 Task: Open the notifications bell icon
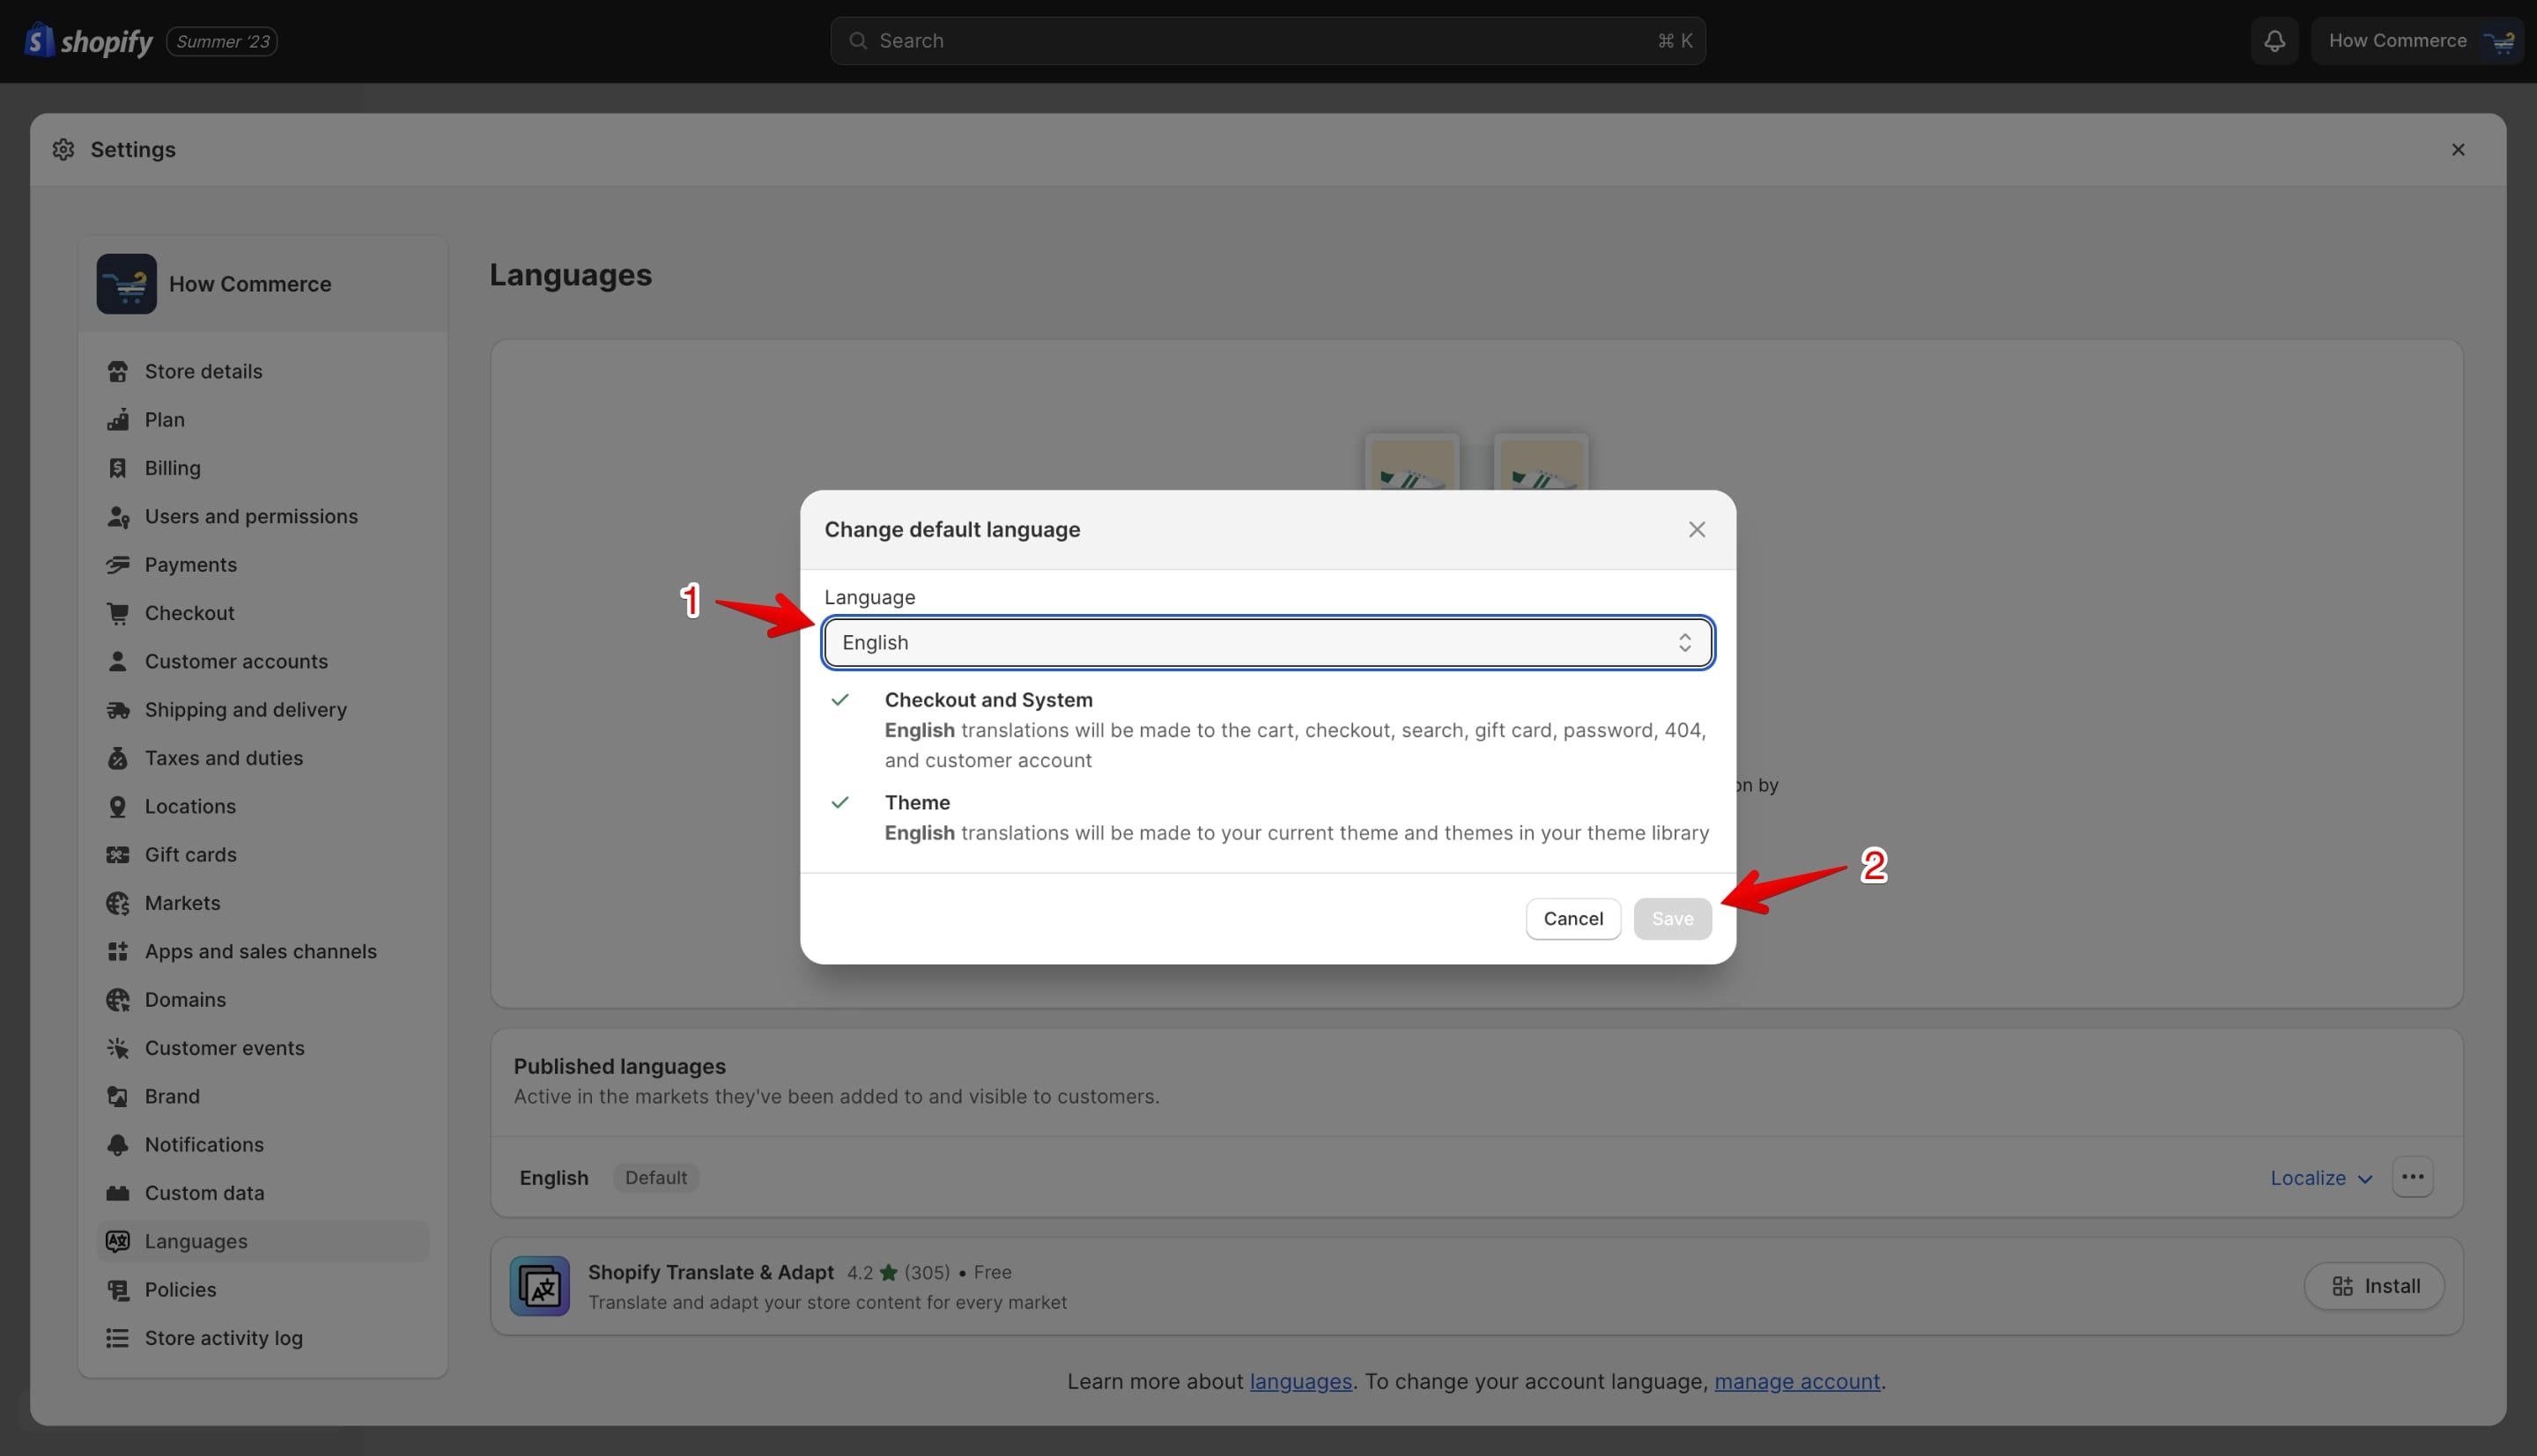(2274, 41)
